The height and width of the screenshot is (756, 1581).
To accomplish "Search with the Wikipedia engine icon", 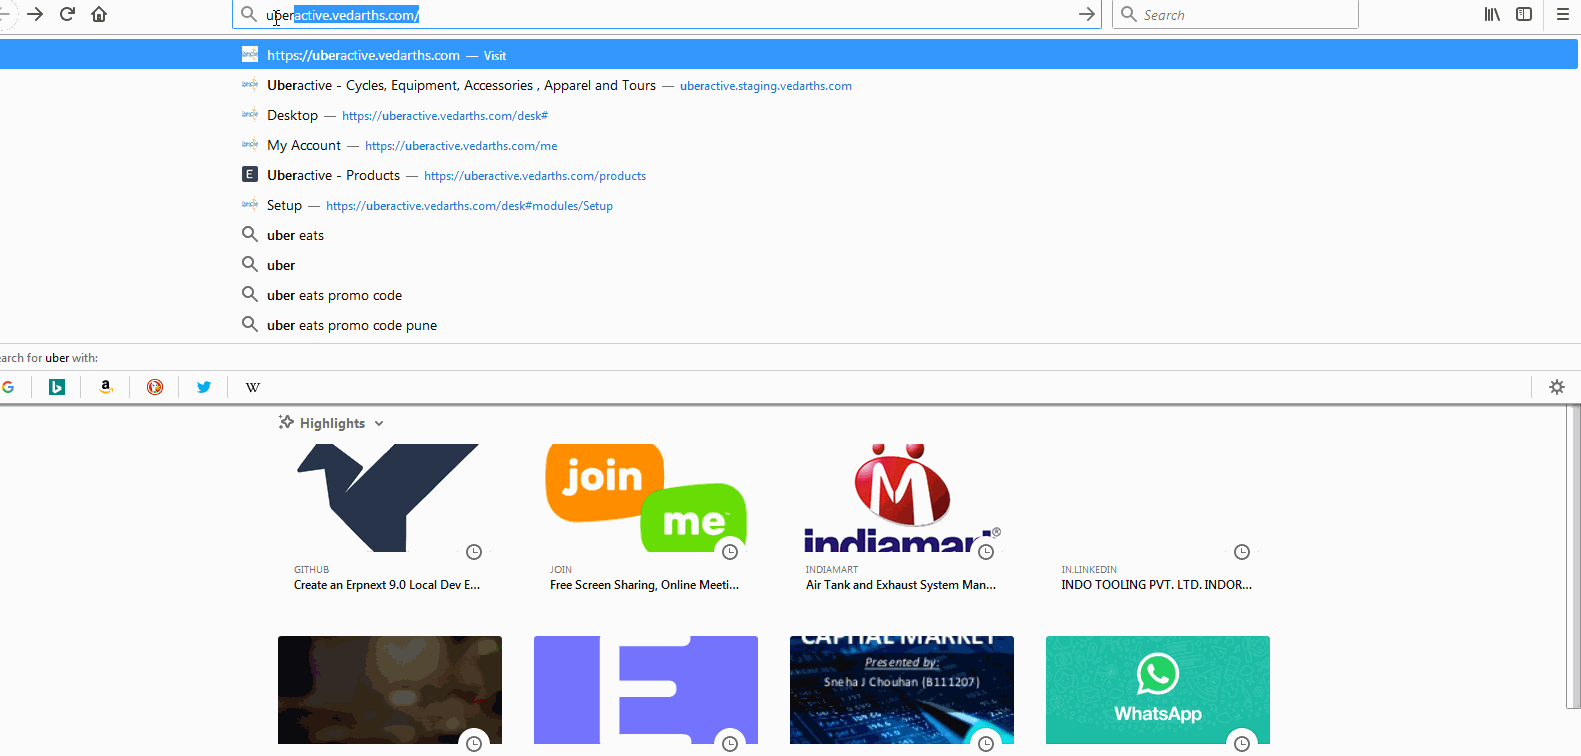I will pyautogui.click(x=253, y=387).
